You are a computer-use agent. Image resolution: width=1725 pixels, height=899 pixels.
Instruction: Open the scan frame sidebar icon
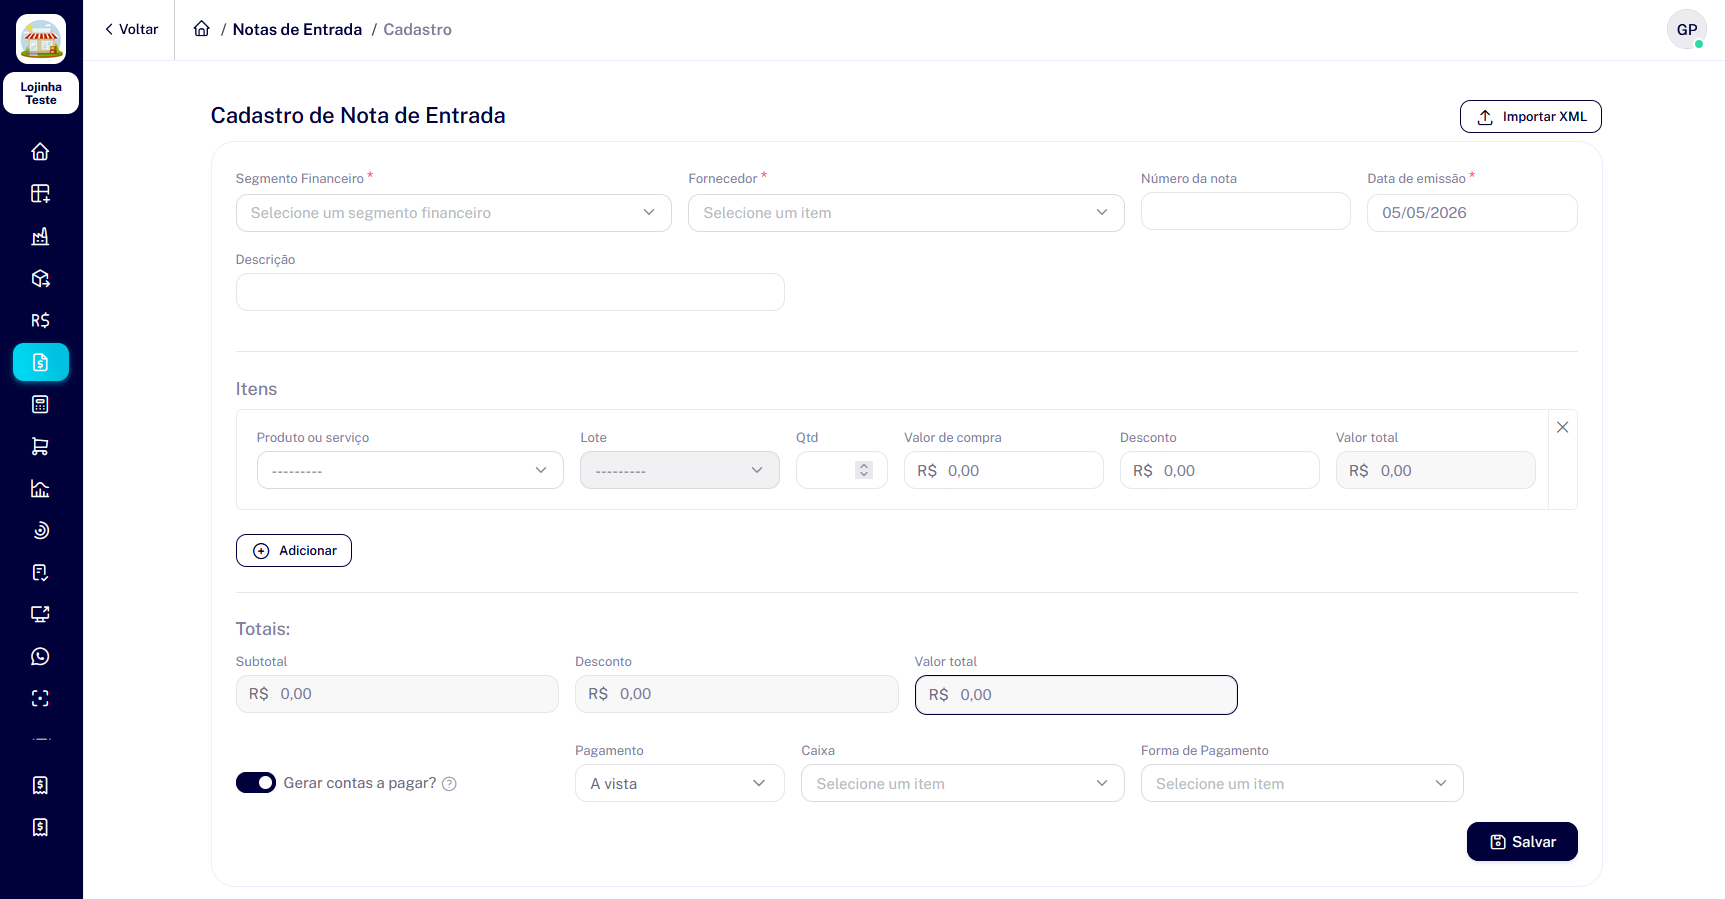coord(40,698)
